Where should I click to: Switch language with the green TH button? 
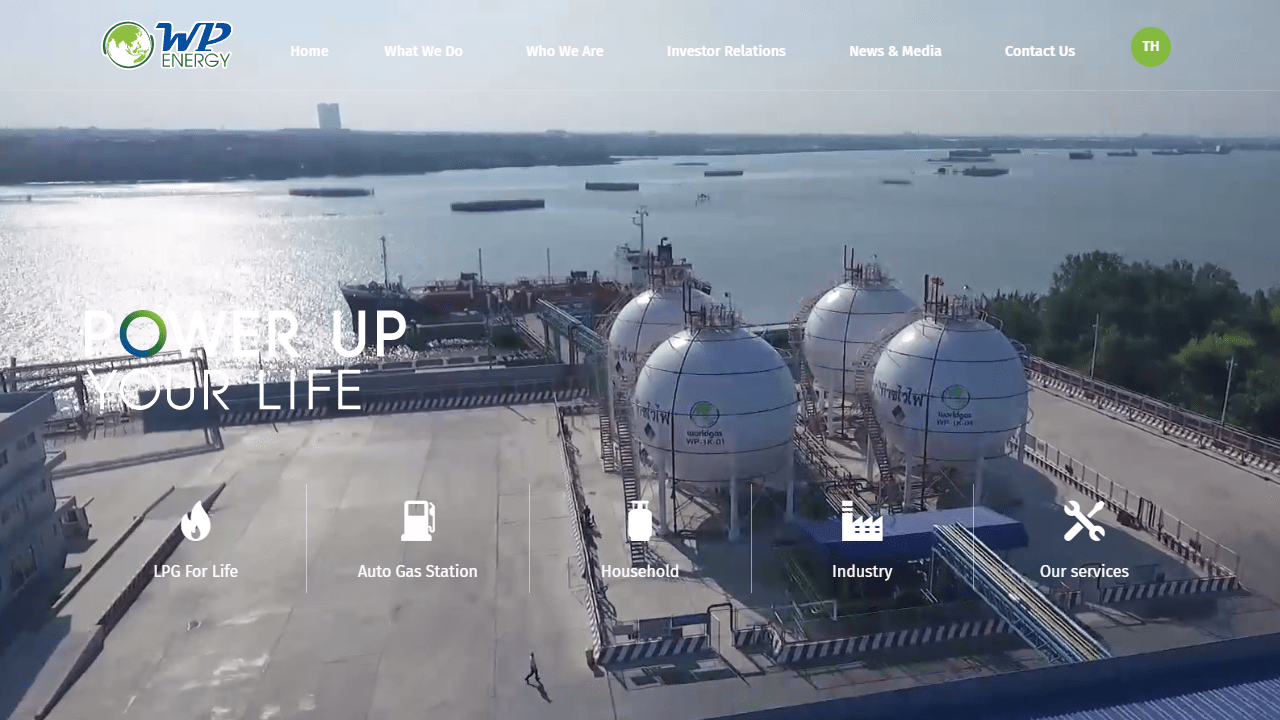[x=1151, y=47]
